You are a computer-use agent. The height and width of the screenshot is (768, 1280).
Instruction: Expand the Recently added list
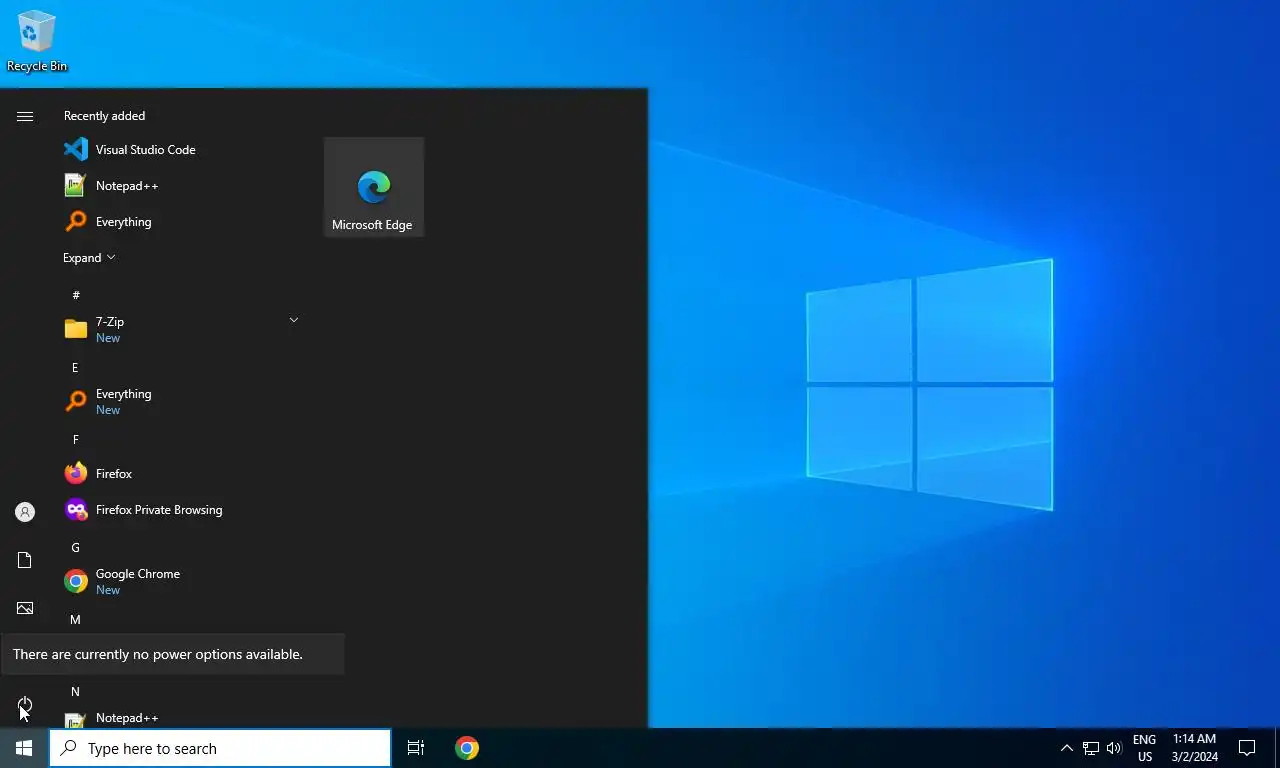[x=89, y=258]
